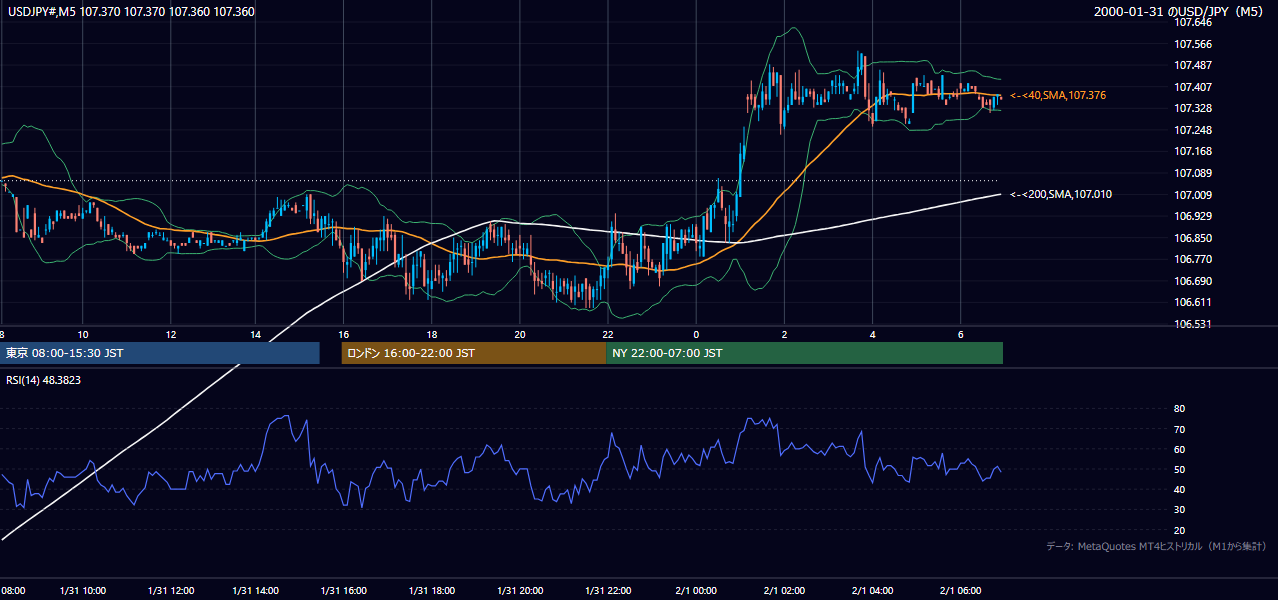The image size is (1278, 600).
Task: Click the 1/31 12:00 time axis label
Action: pos(170,590)
